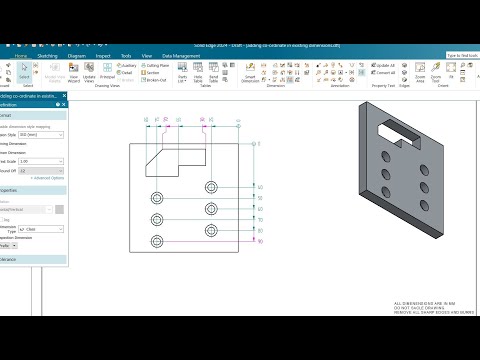The image size is (480, 360).
Task: Open the Dimension Style dropdown (ISO mm)
Action: [x=41, y=135]
